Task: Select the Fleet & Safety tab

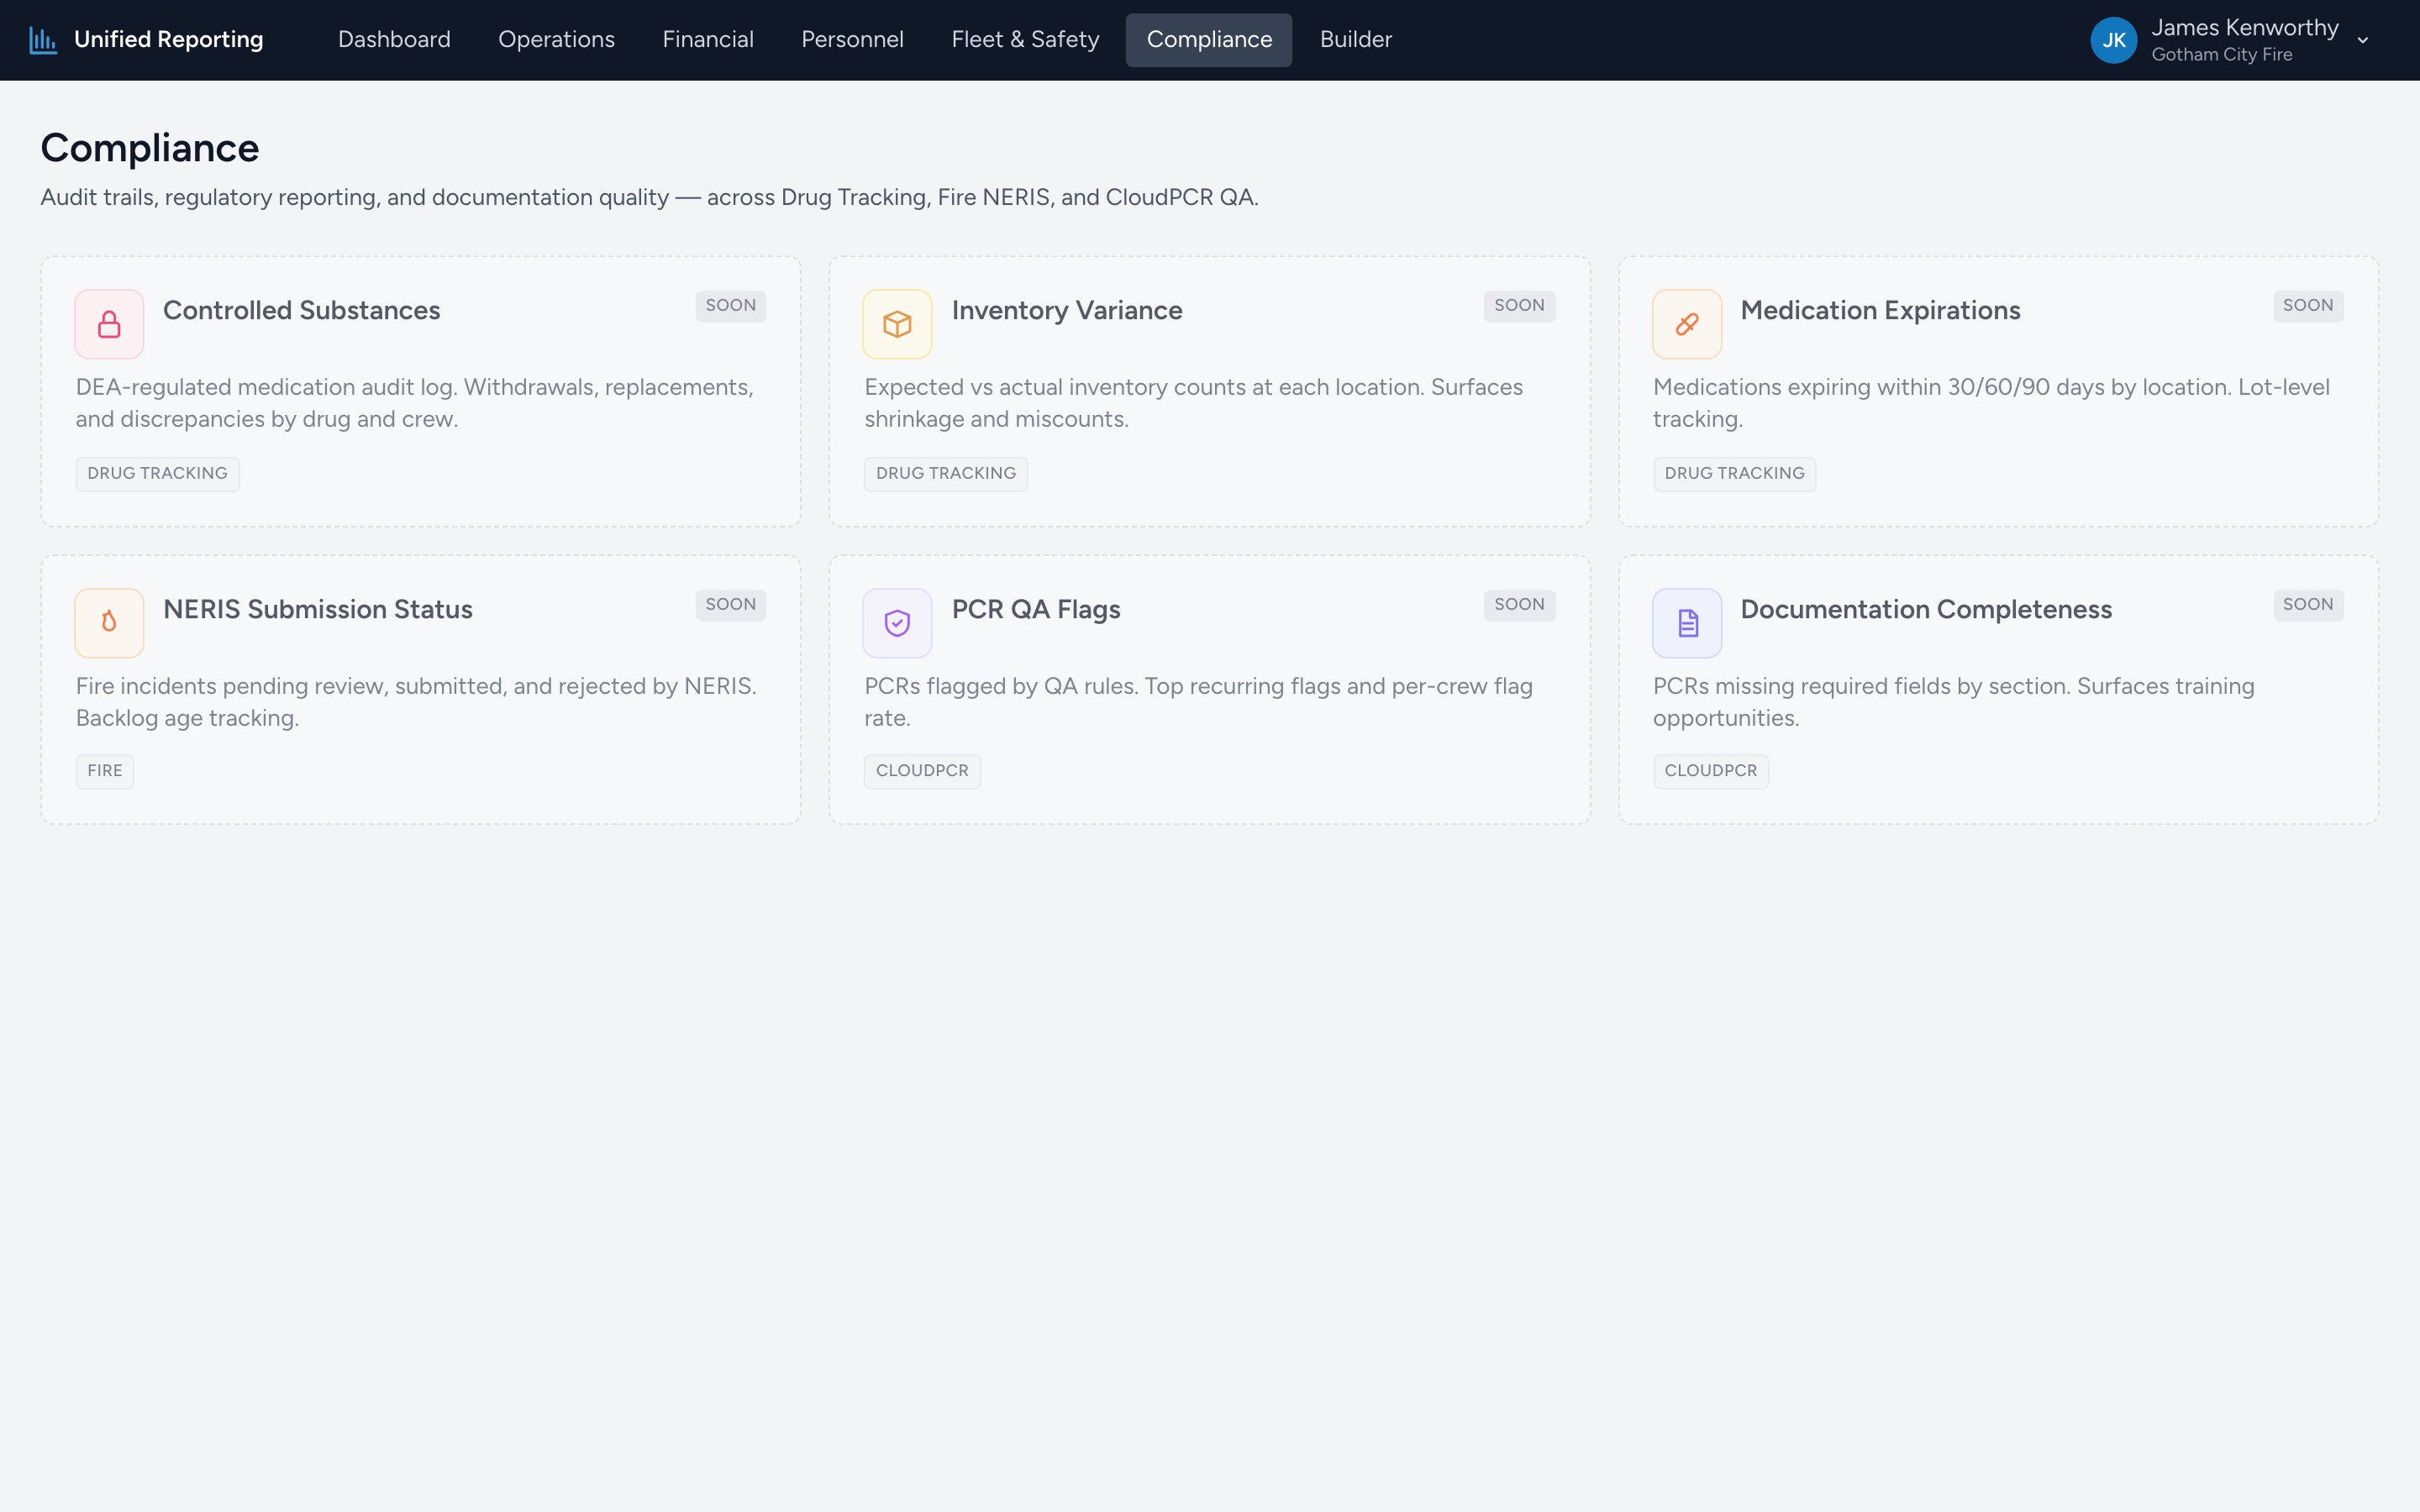Action: (1025, 40)
